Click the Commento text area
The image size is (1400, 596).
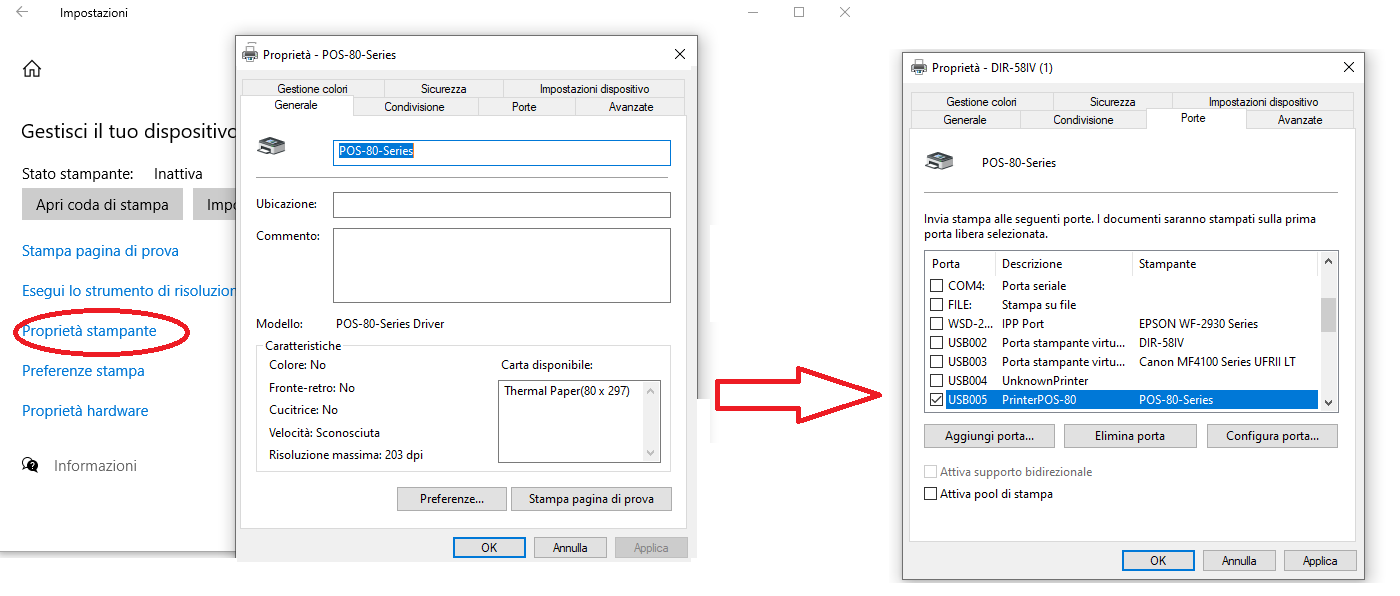502,265
